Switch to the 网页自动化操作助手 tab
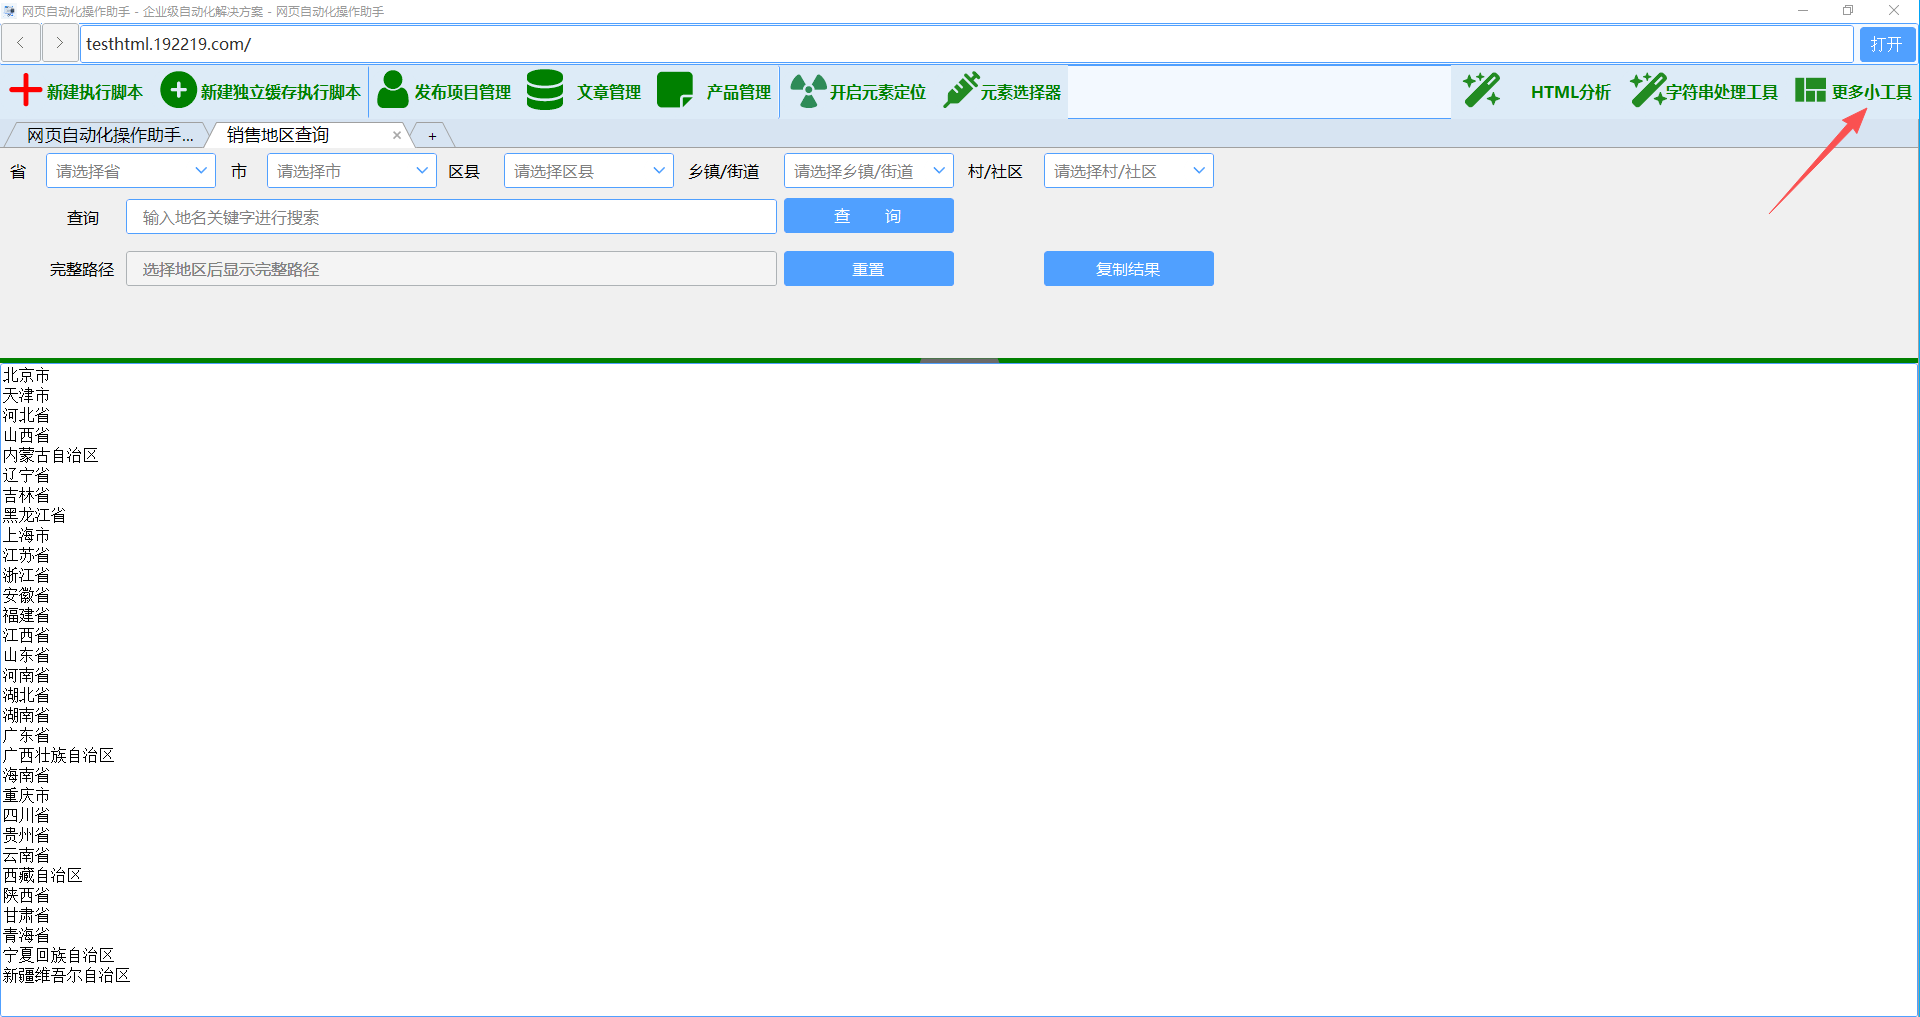The width and height of the screenshot is (1920, 1017). point(109,135)
